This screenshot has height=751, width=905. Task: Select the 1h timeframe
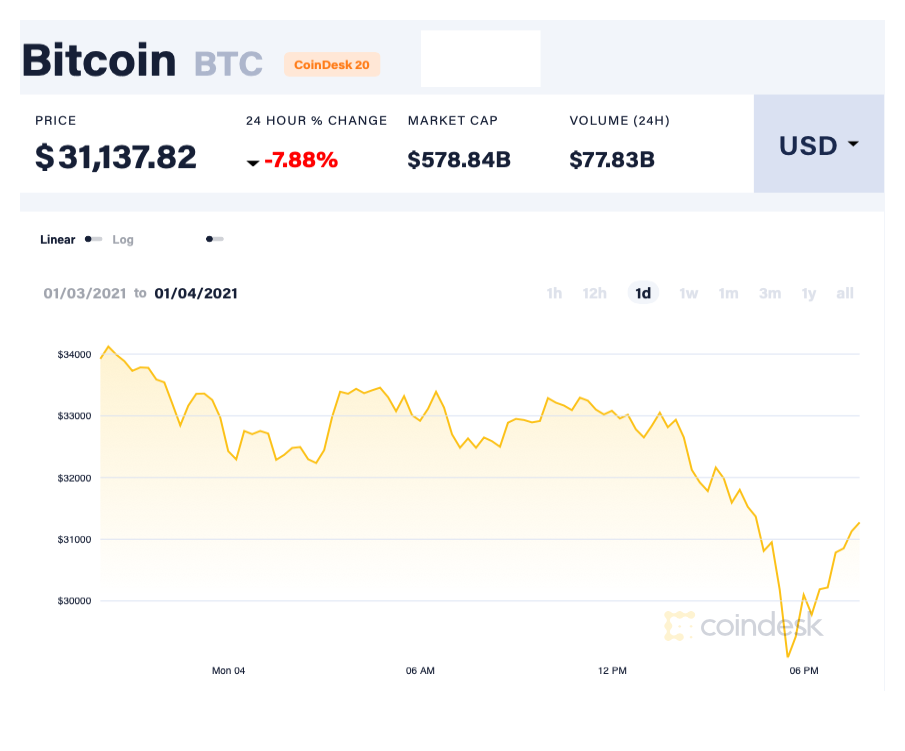tap(554, 293)
